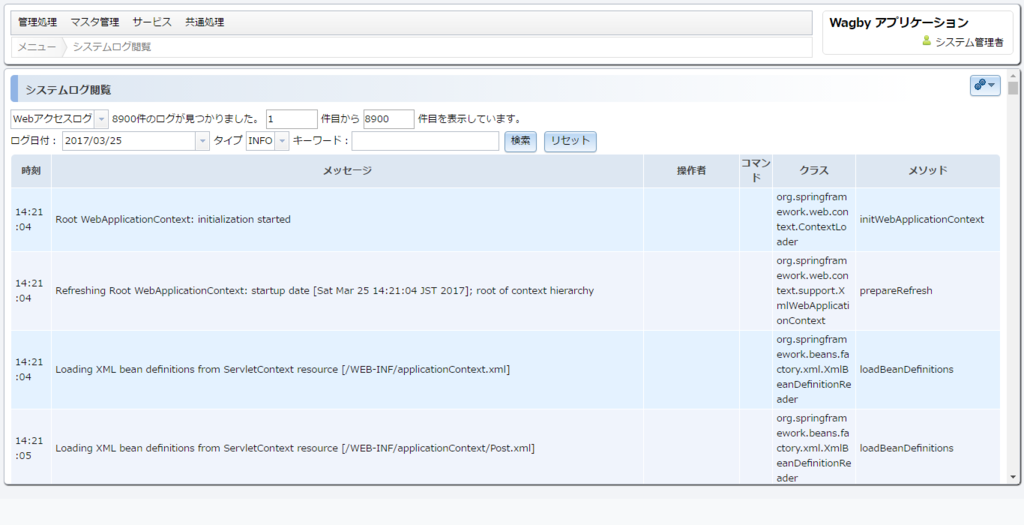Screen dimensions: 1024x525
Task: Click the vertical scrollbar thumb
Action: click(x=1013, y=88)
